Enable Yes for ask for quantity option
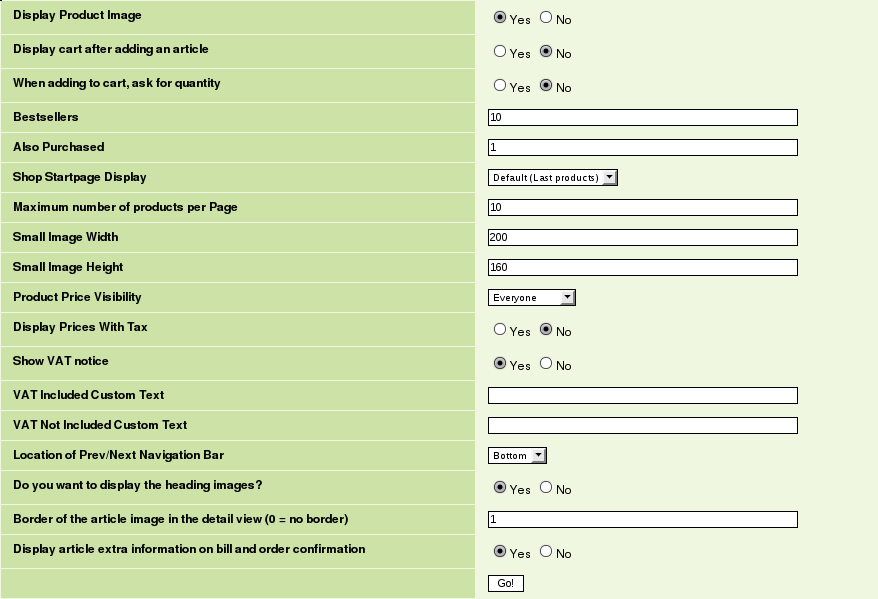 (500, 86)
